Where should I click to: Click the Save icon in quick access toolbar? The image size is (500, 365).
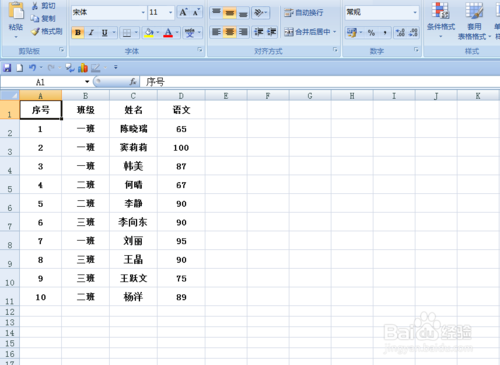coord(7,68)
